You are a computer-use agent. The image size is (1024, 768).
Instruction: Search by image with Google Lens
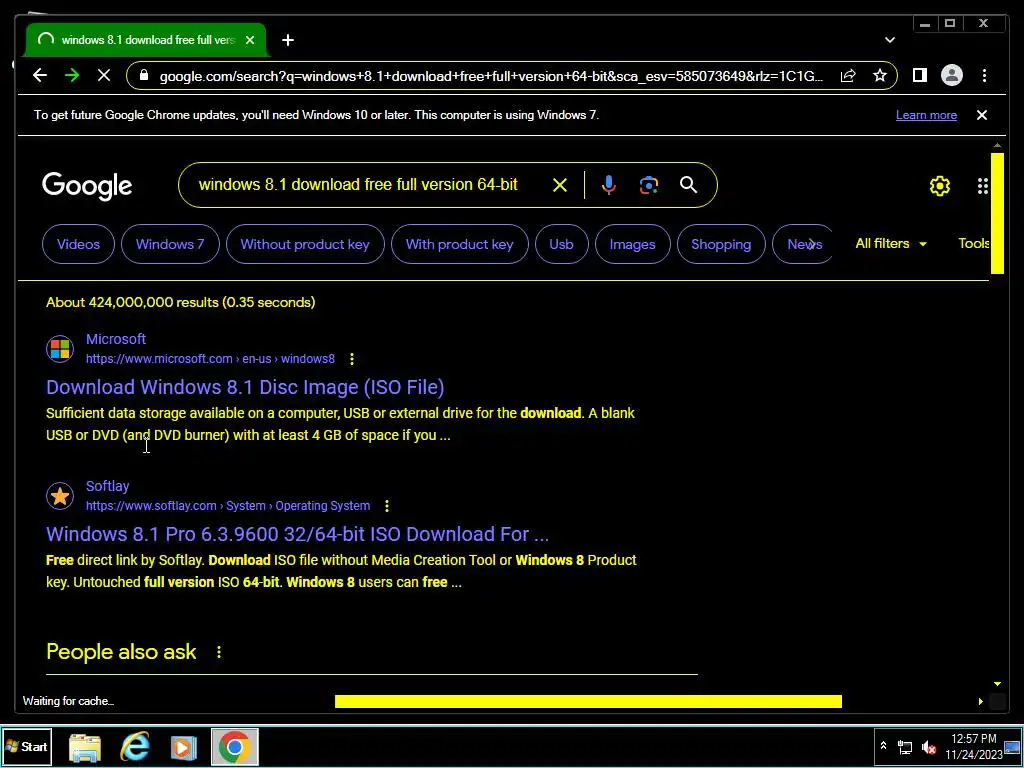click(648, 185)
